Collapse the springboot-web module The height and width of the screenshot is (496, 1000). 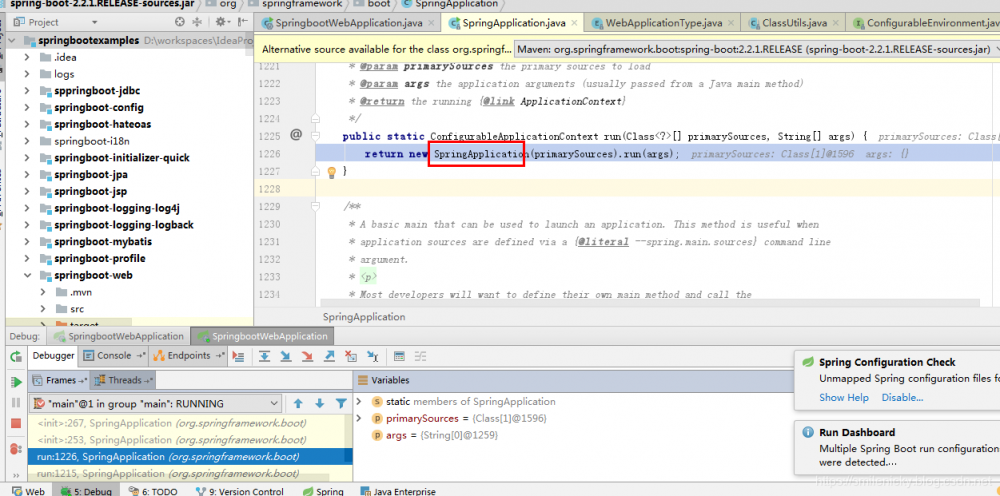(x=27, y=275)
